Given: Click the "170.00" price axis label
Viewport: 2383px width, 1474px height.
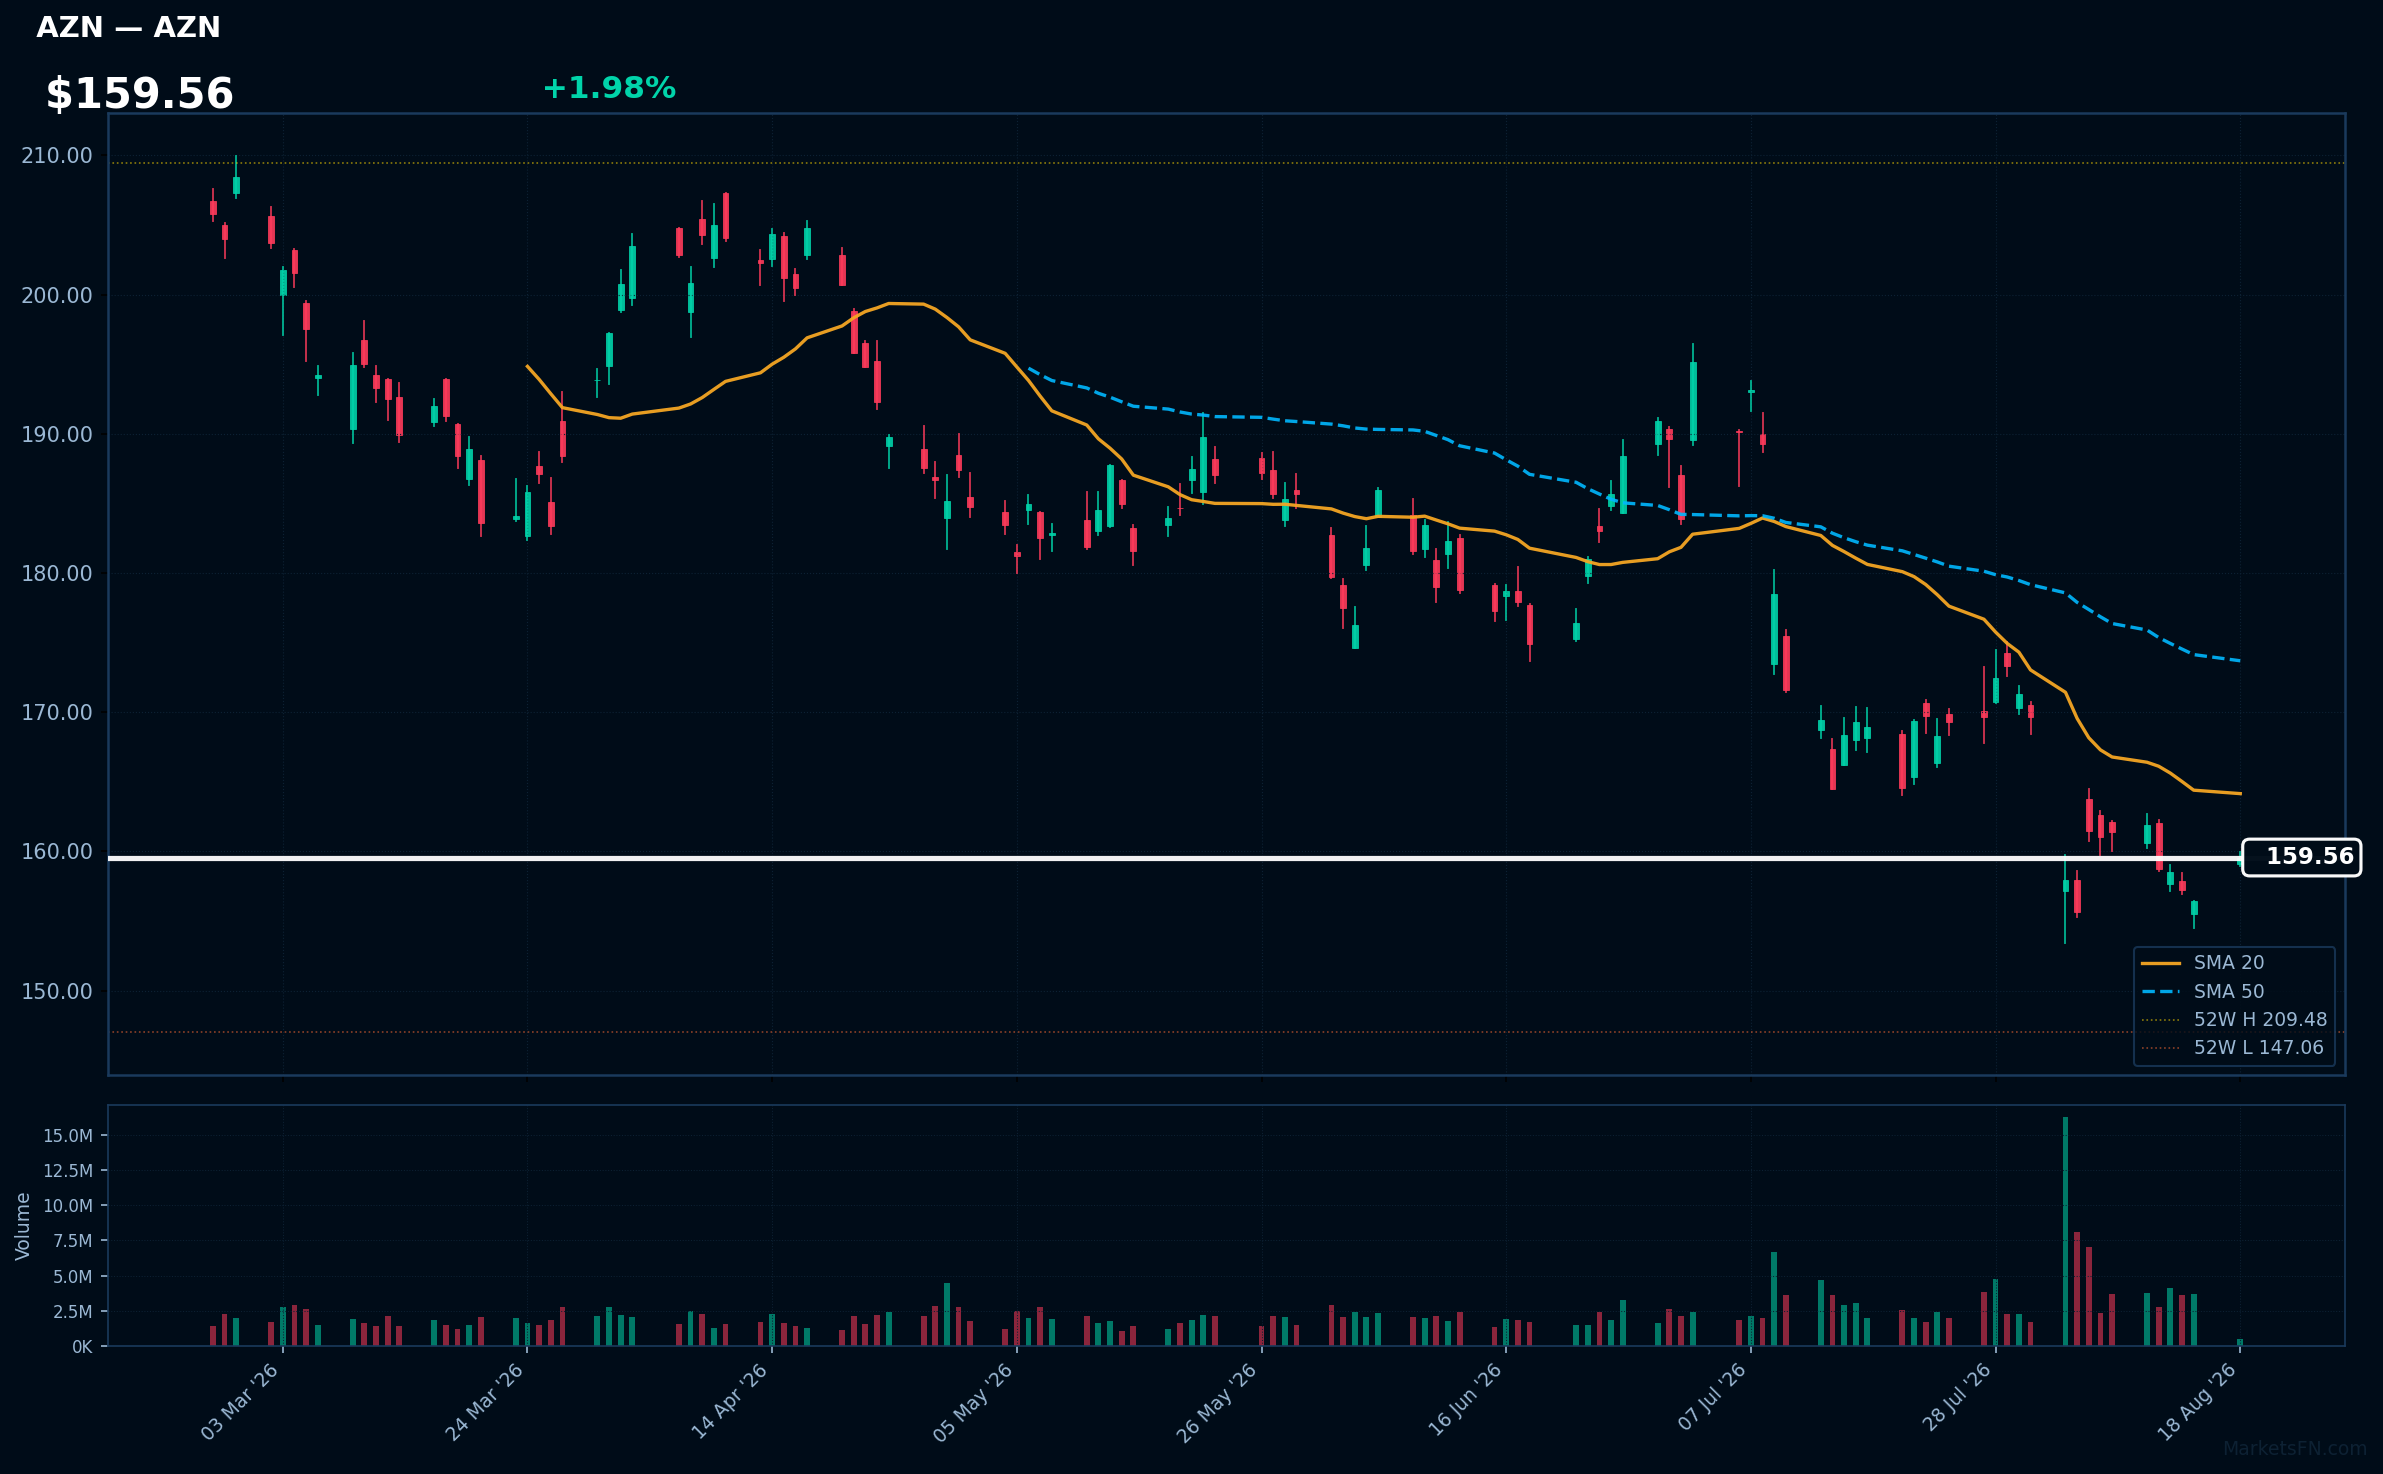Looking at the screenshot, I should (x=57, y=713).
